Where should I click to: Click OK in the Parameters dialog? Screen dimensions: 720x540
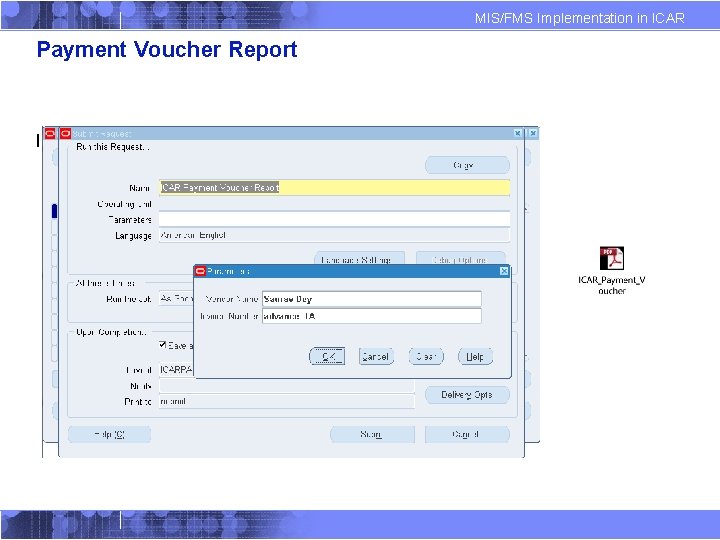[327, 356]
